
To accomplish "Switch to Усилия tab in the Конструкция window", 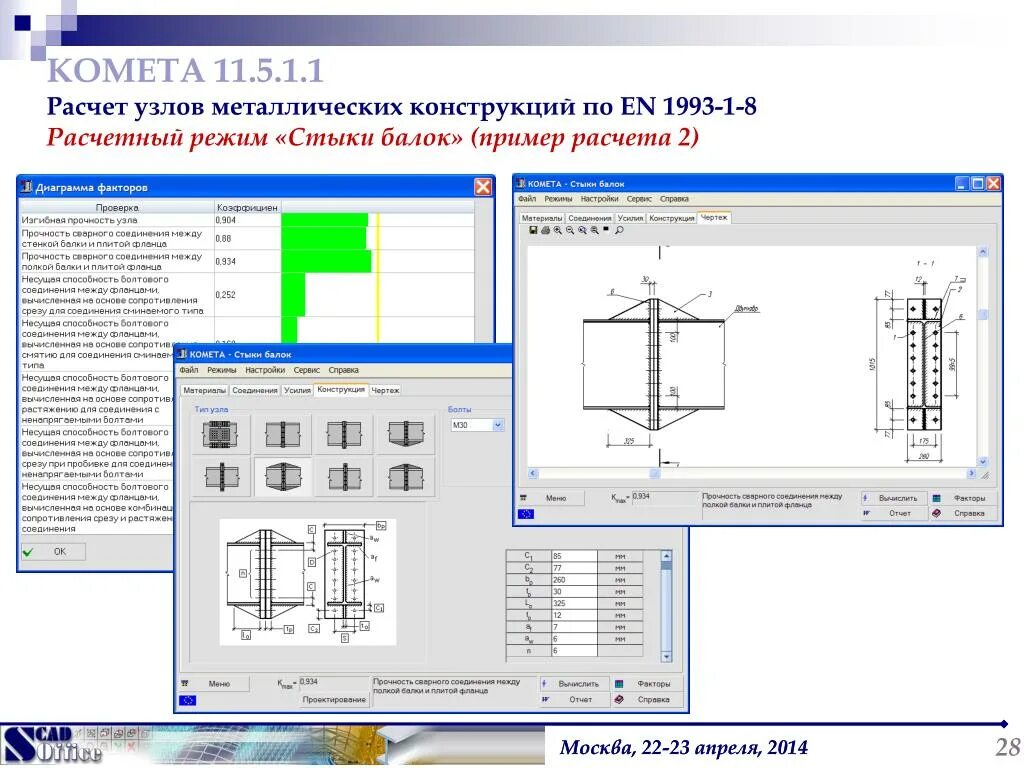I will [297, 391].
